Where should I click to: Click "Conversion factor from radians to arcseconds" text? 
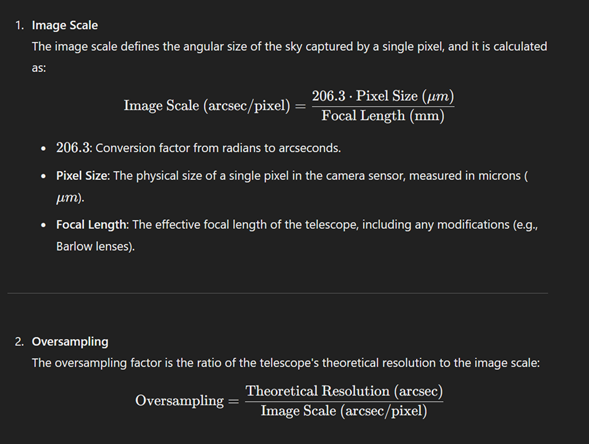(x=217, y=148)
